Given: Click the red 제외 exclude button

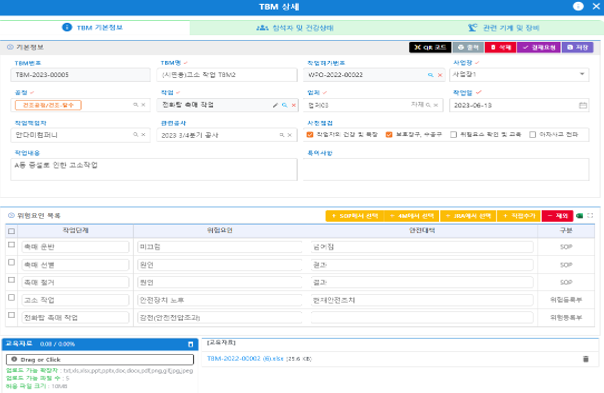Looking at the screenshot, I should (558, 216).
